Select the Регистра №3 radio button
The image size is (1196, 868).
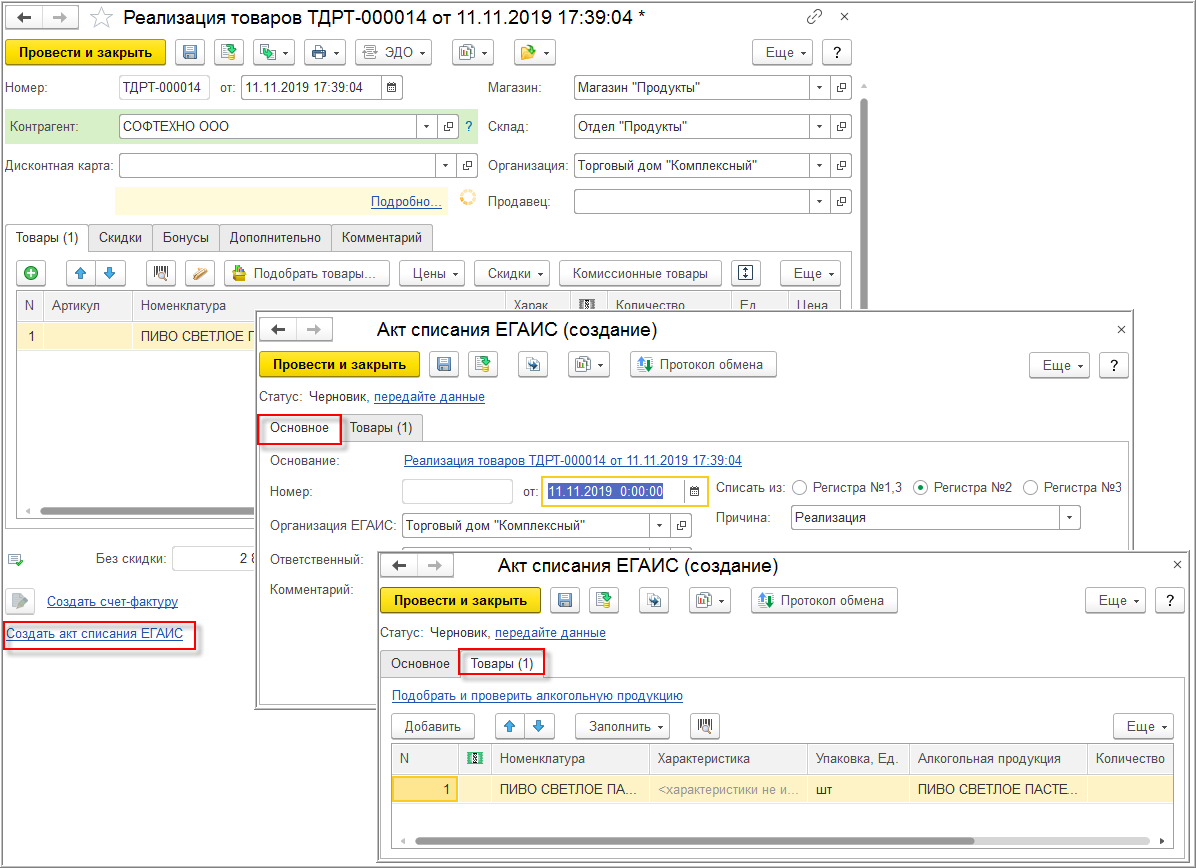coord(1030,487)
